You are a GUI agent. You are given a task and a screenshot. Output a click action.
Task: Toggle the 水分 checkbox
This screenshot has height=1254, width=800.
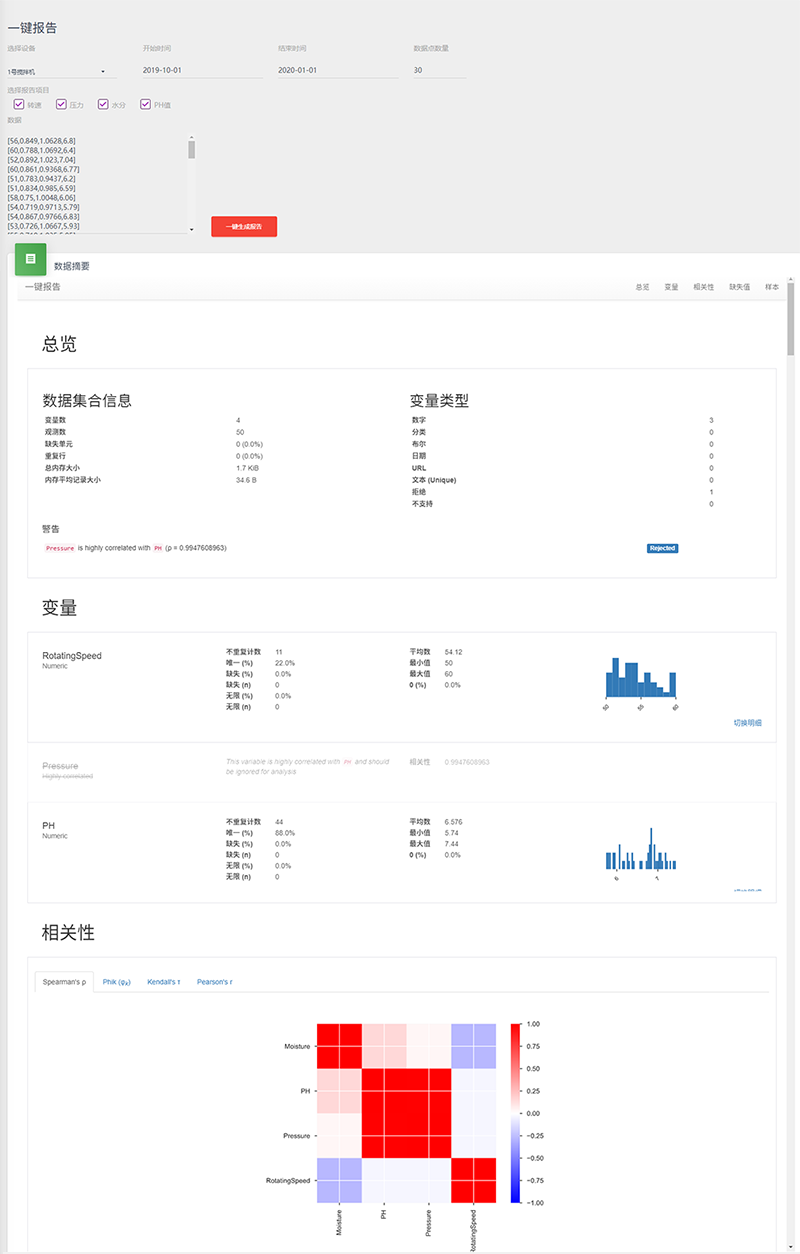pos(103,104)
